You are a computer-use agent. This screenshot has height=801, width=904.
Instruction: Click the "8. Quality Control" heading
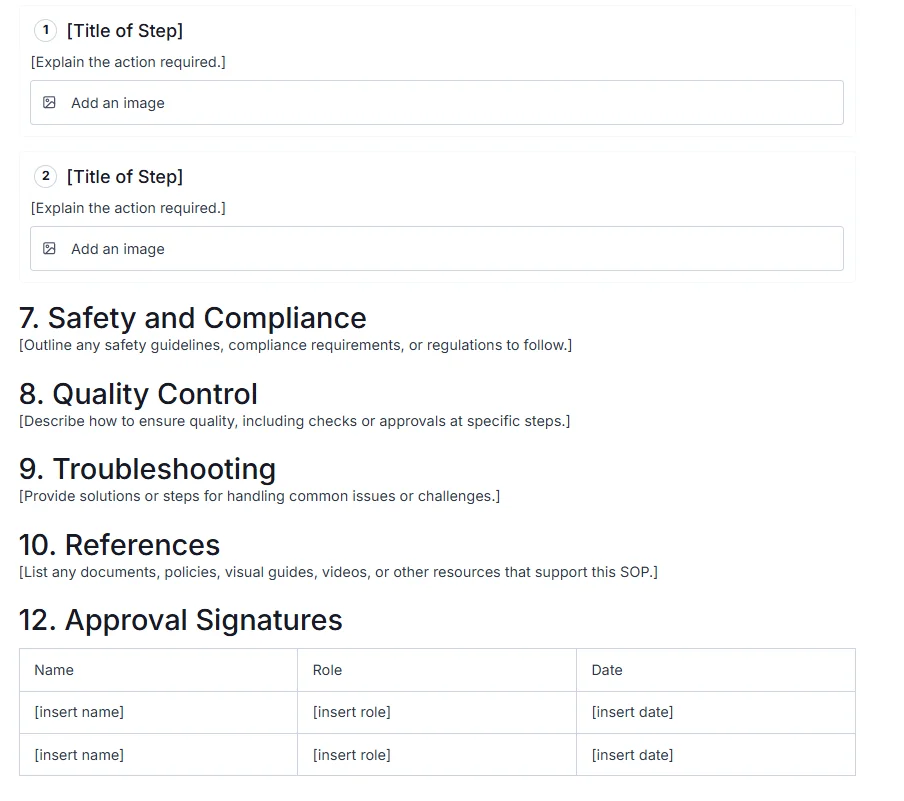[x=139, y=394]
